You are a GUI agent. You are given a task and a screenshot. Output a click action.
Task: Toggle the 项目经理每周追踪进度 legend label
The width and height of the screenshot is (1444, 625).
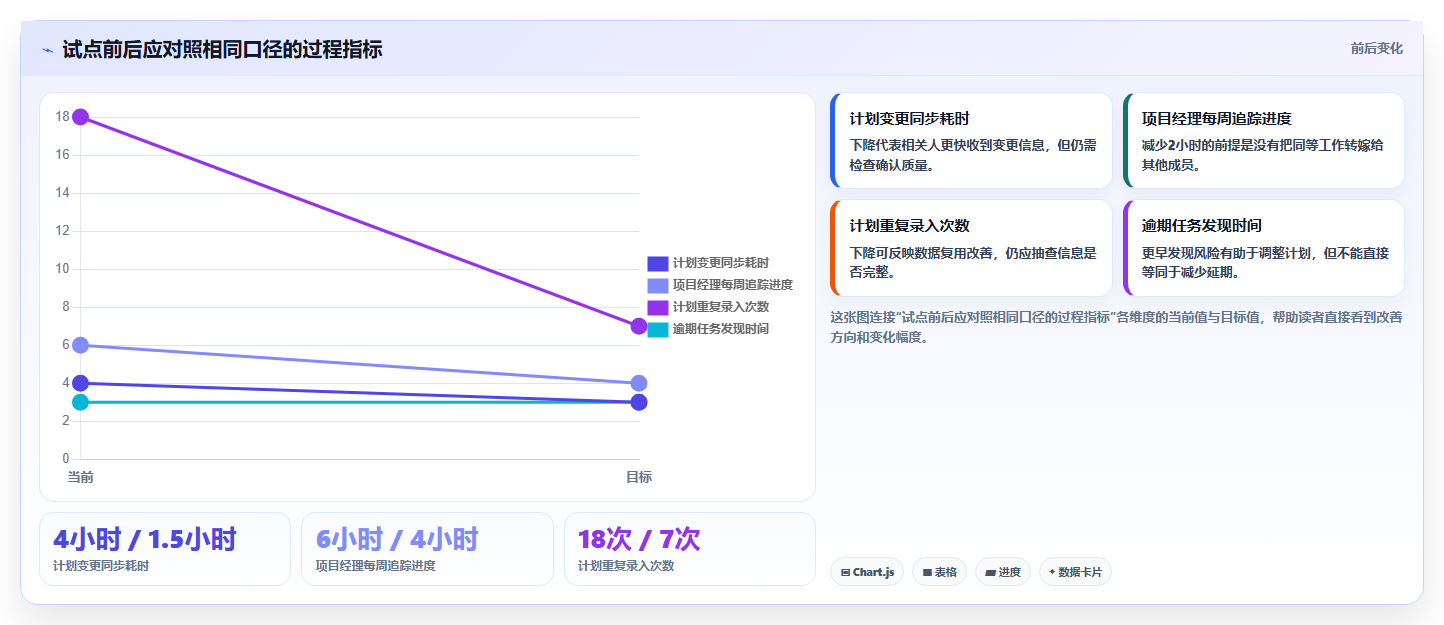(732, 285)
